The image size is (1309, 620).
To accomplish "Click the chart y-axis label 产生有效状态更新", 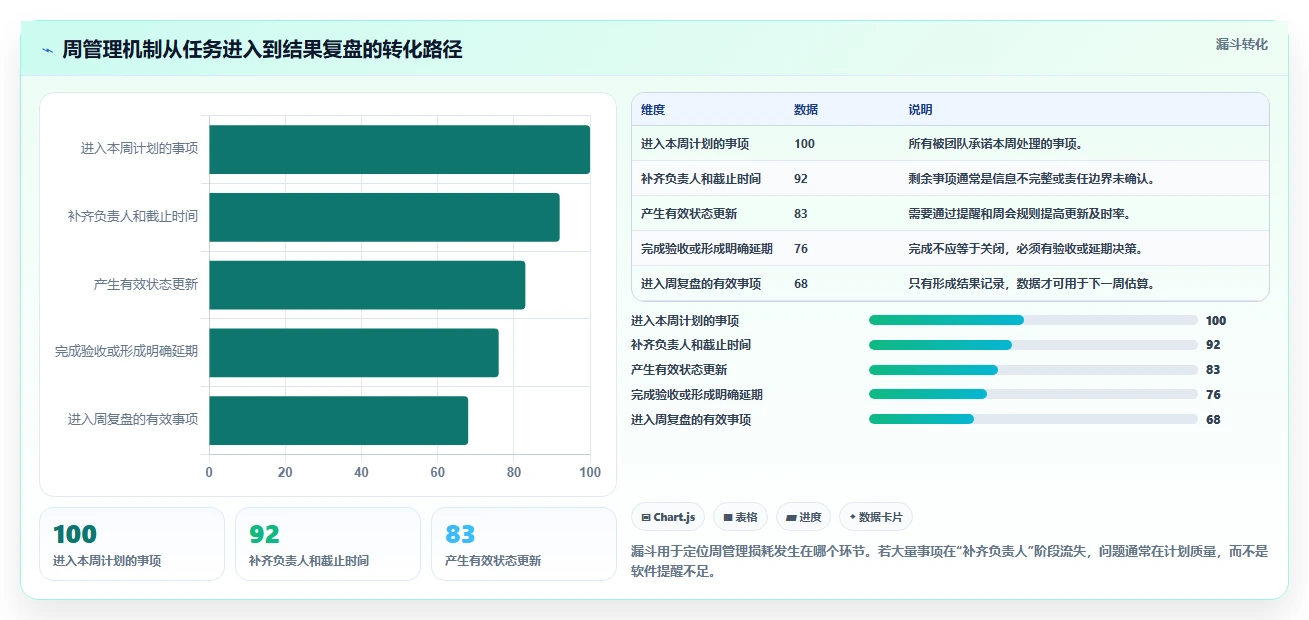I will click(x=146, y=285).
